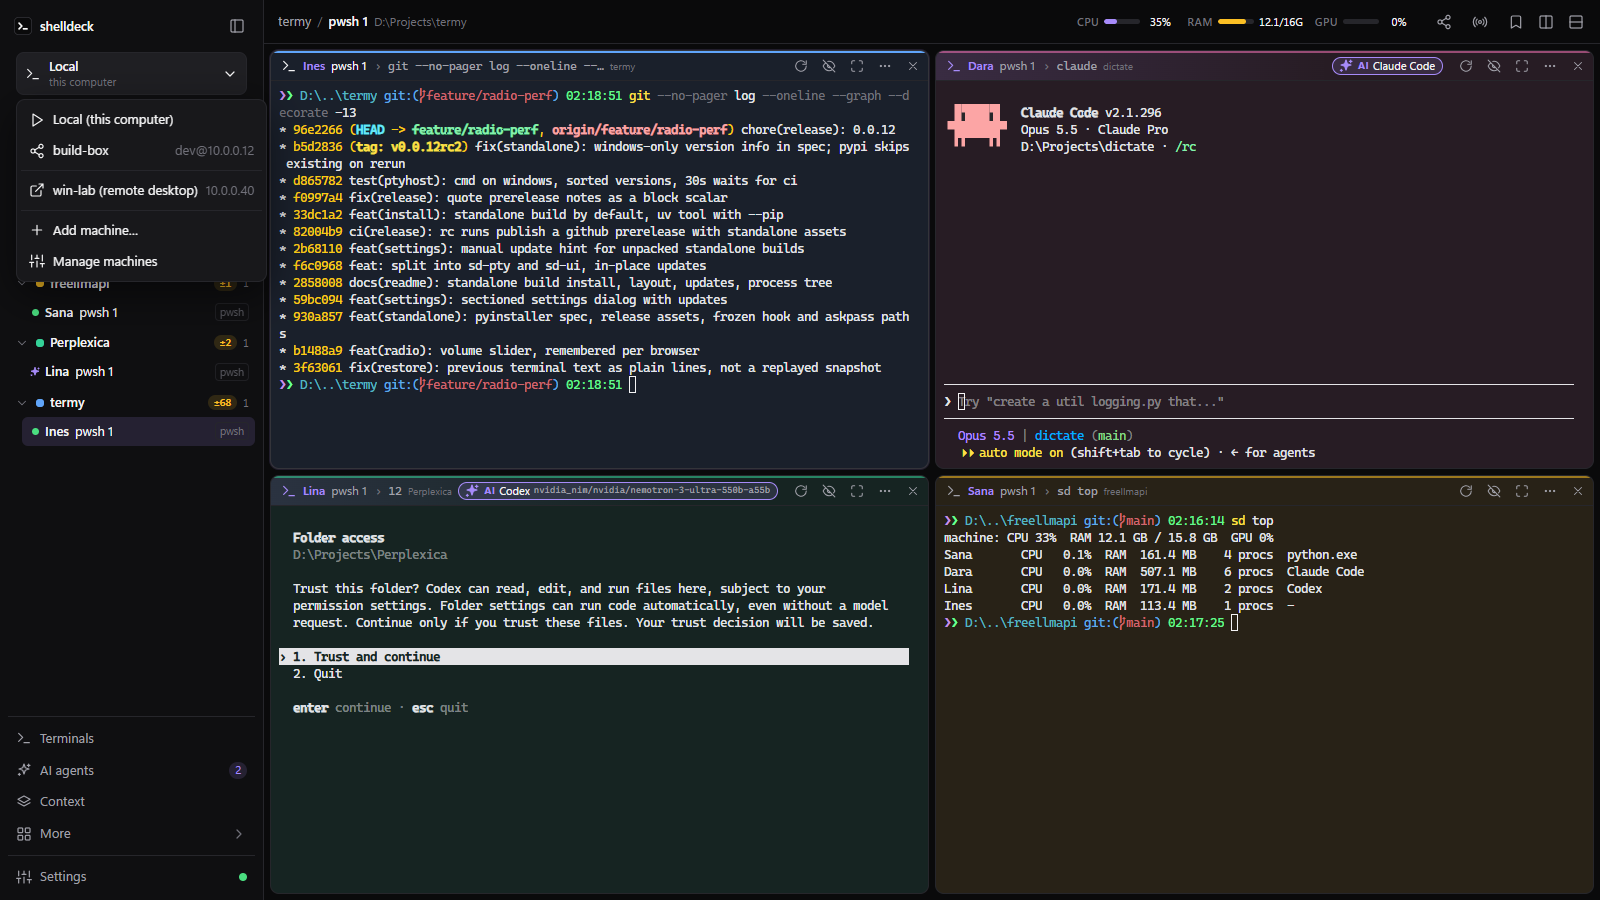Maximize the Ines pwsh 1 pane
1600x900 pixels.
coord(857,66)
